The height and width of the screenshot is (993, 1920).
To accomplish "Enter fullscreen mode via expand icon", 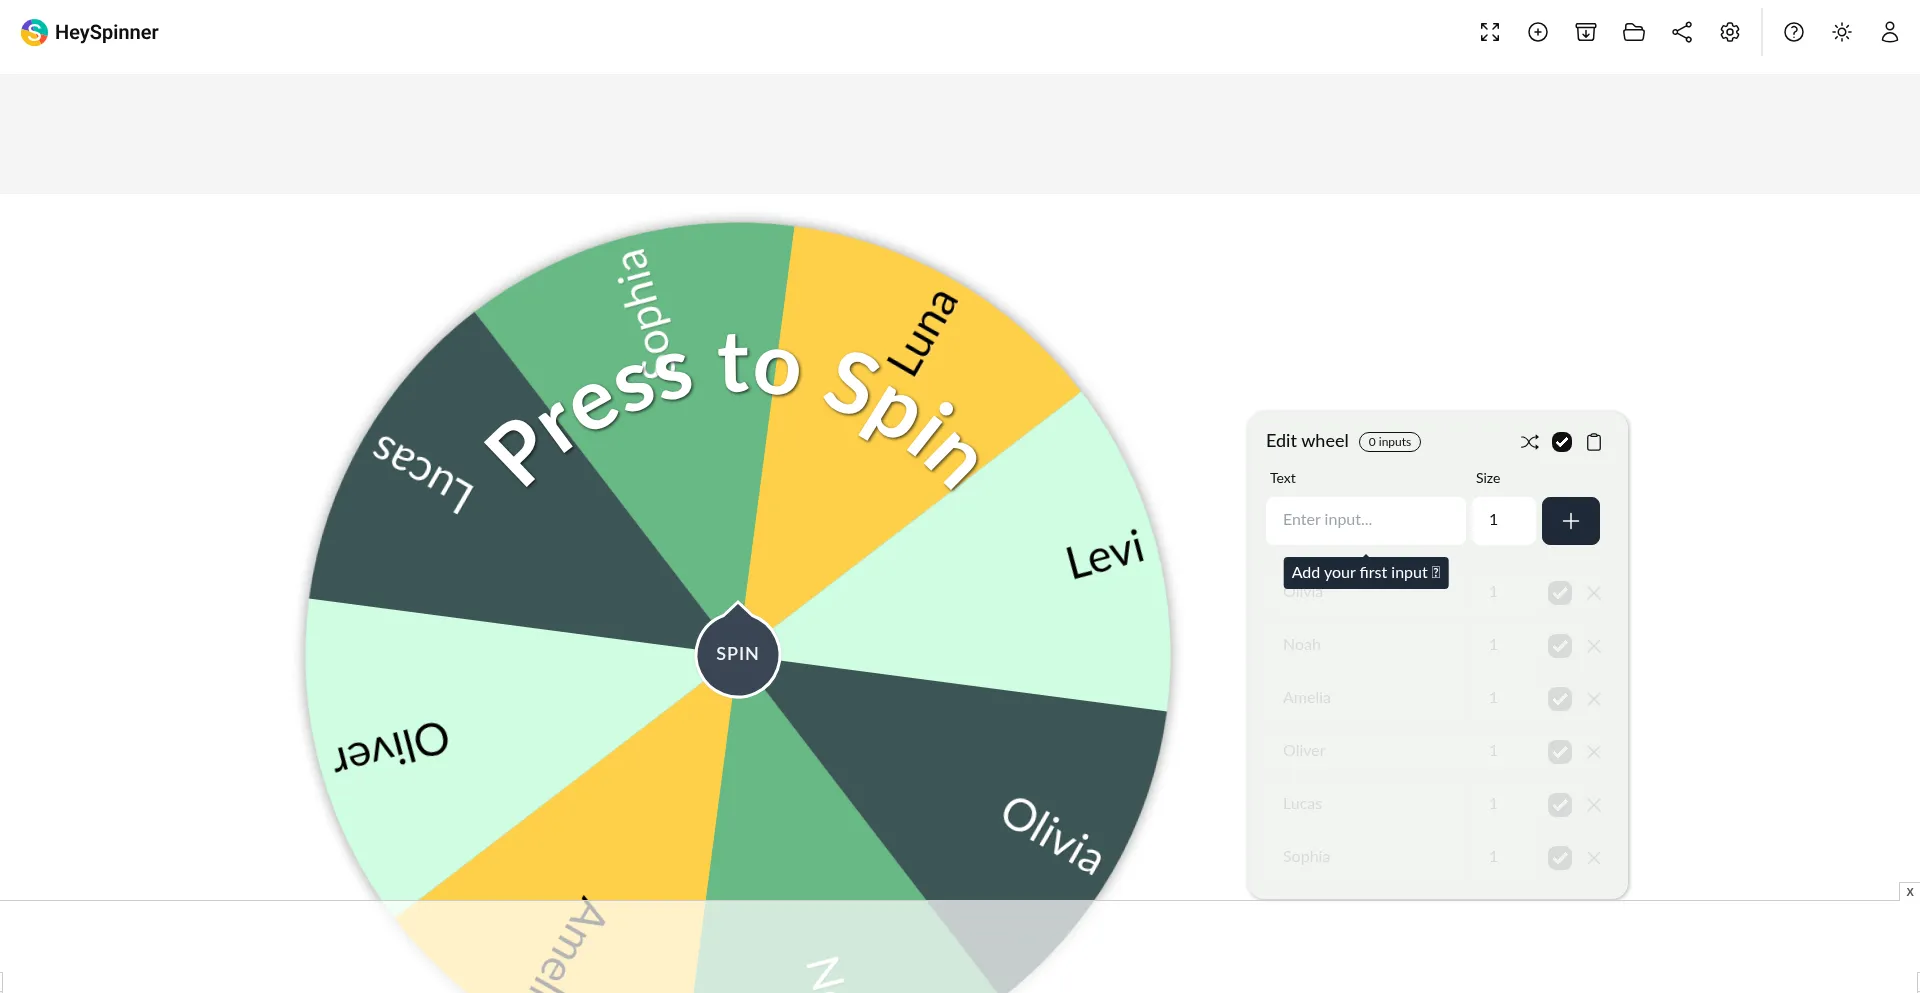I will pos(1490,32).
